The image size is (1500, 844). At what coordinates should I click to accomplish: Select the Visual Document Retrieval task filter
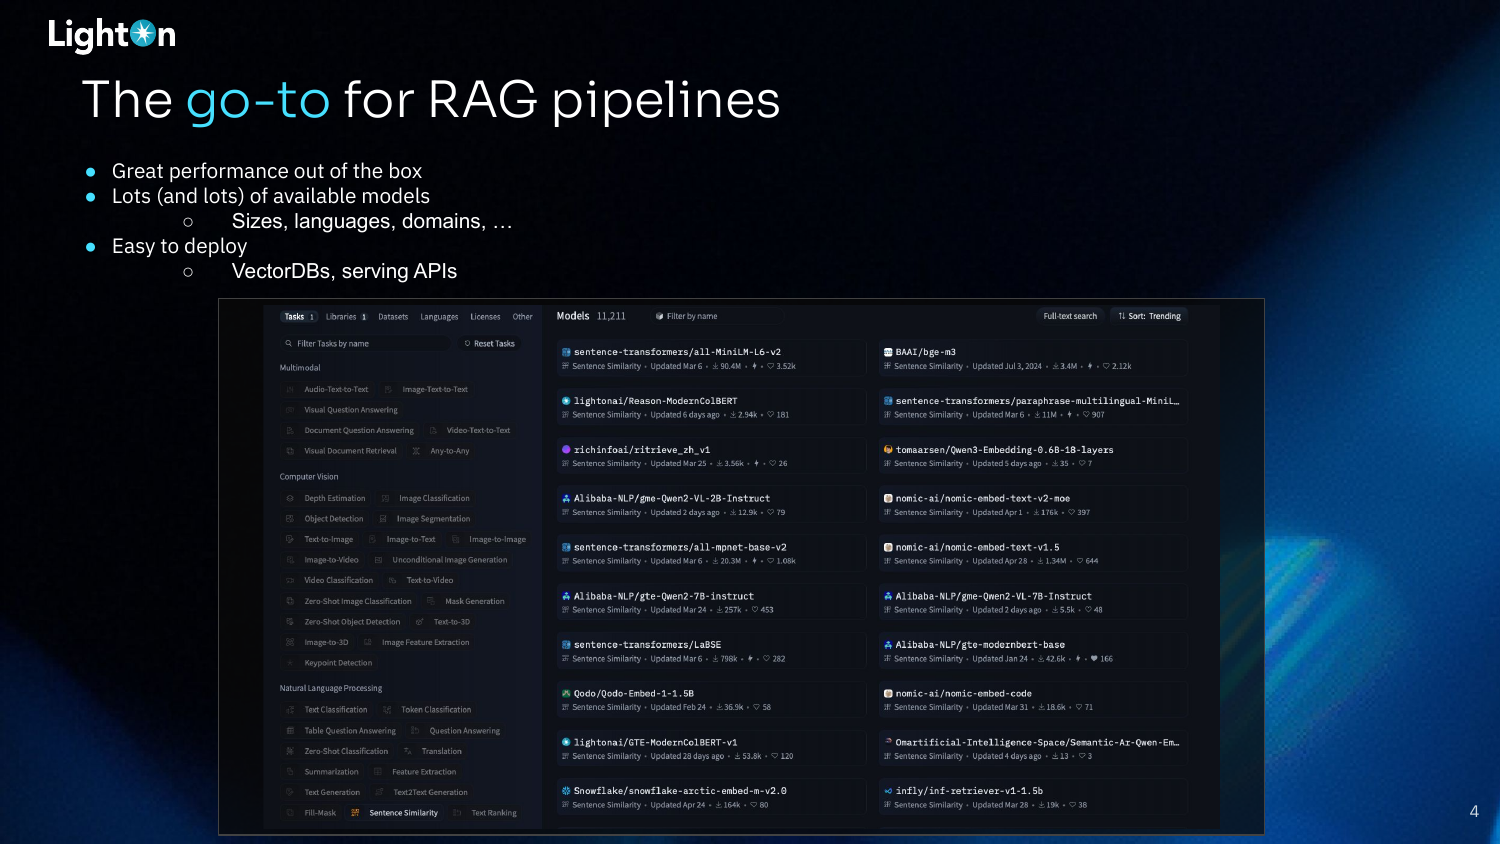click(342, 451)
